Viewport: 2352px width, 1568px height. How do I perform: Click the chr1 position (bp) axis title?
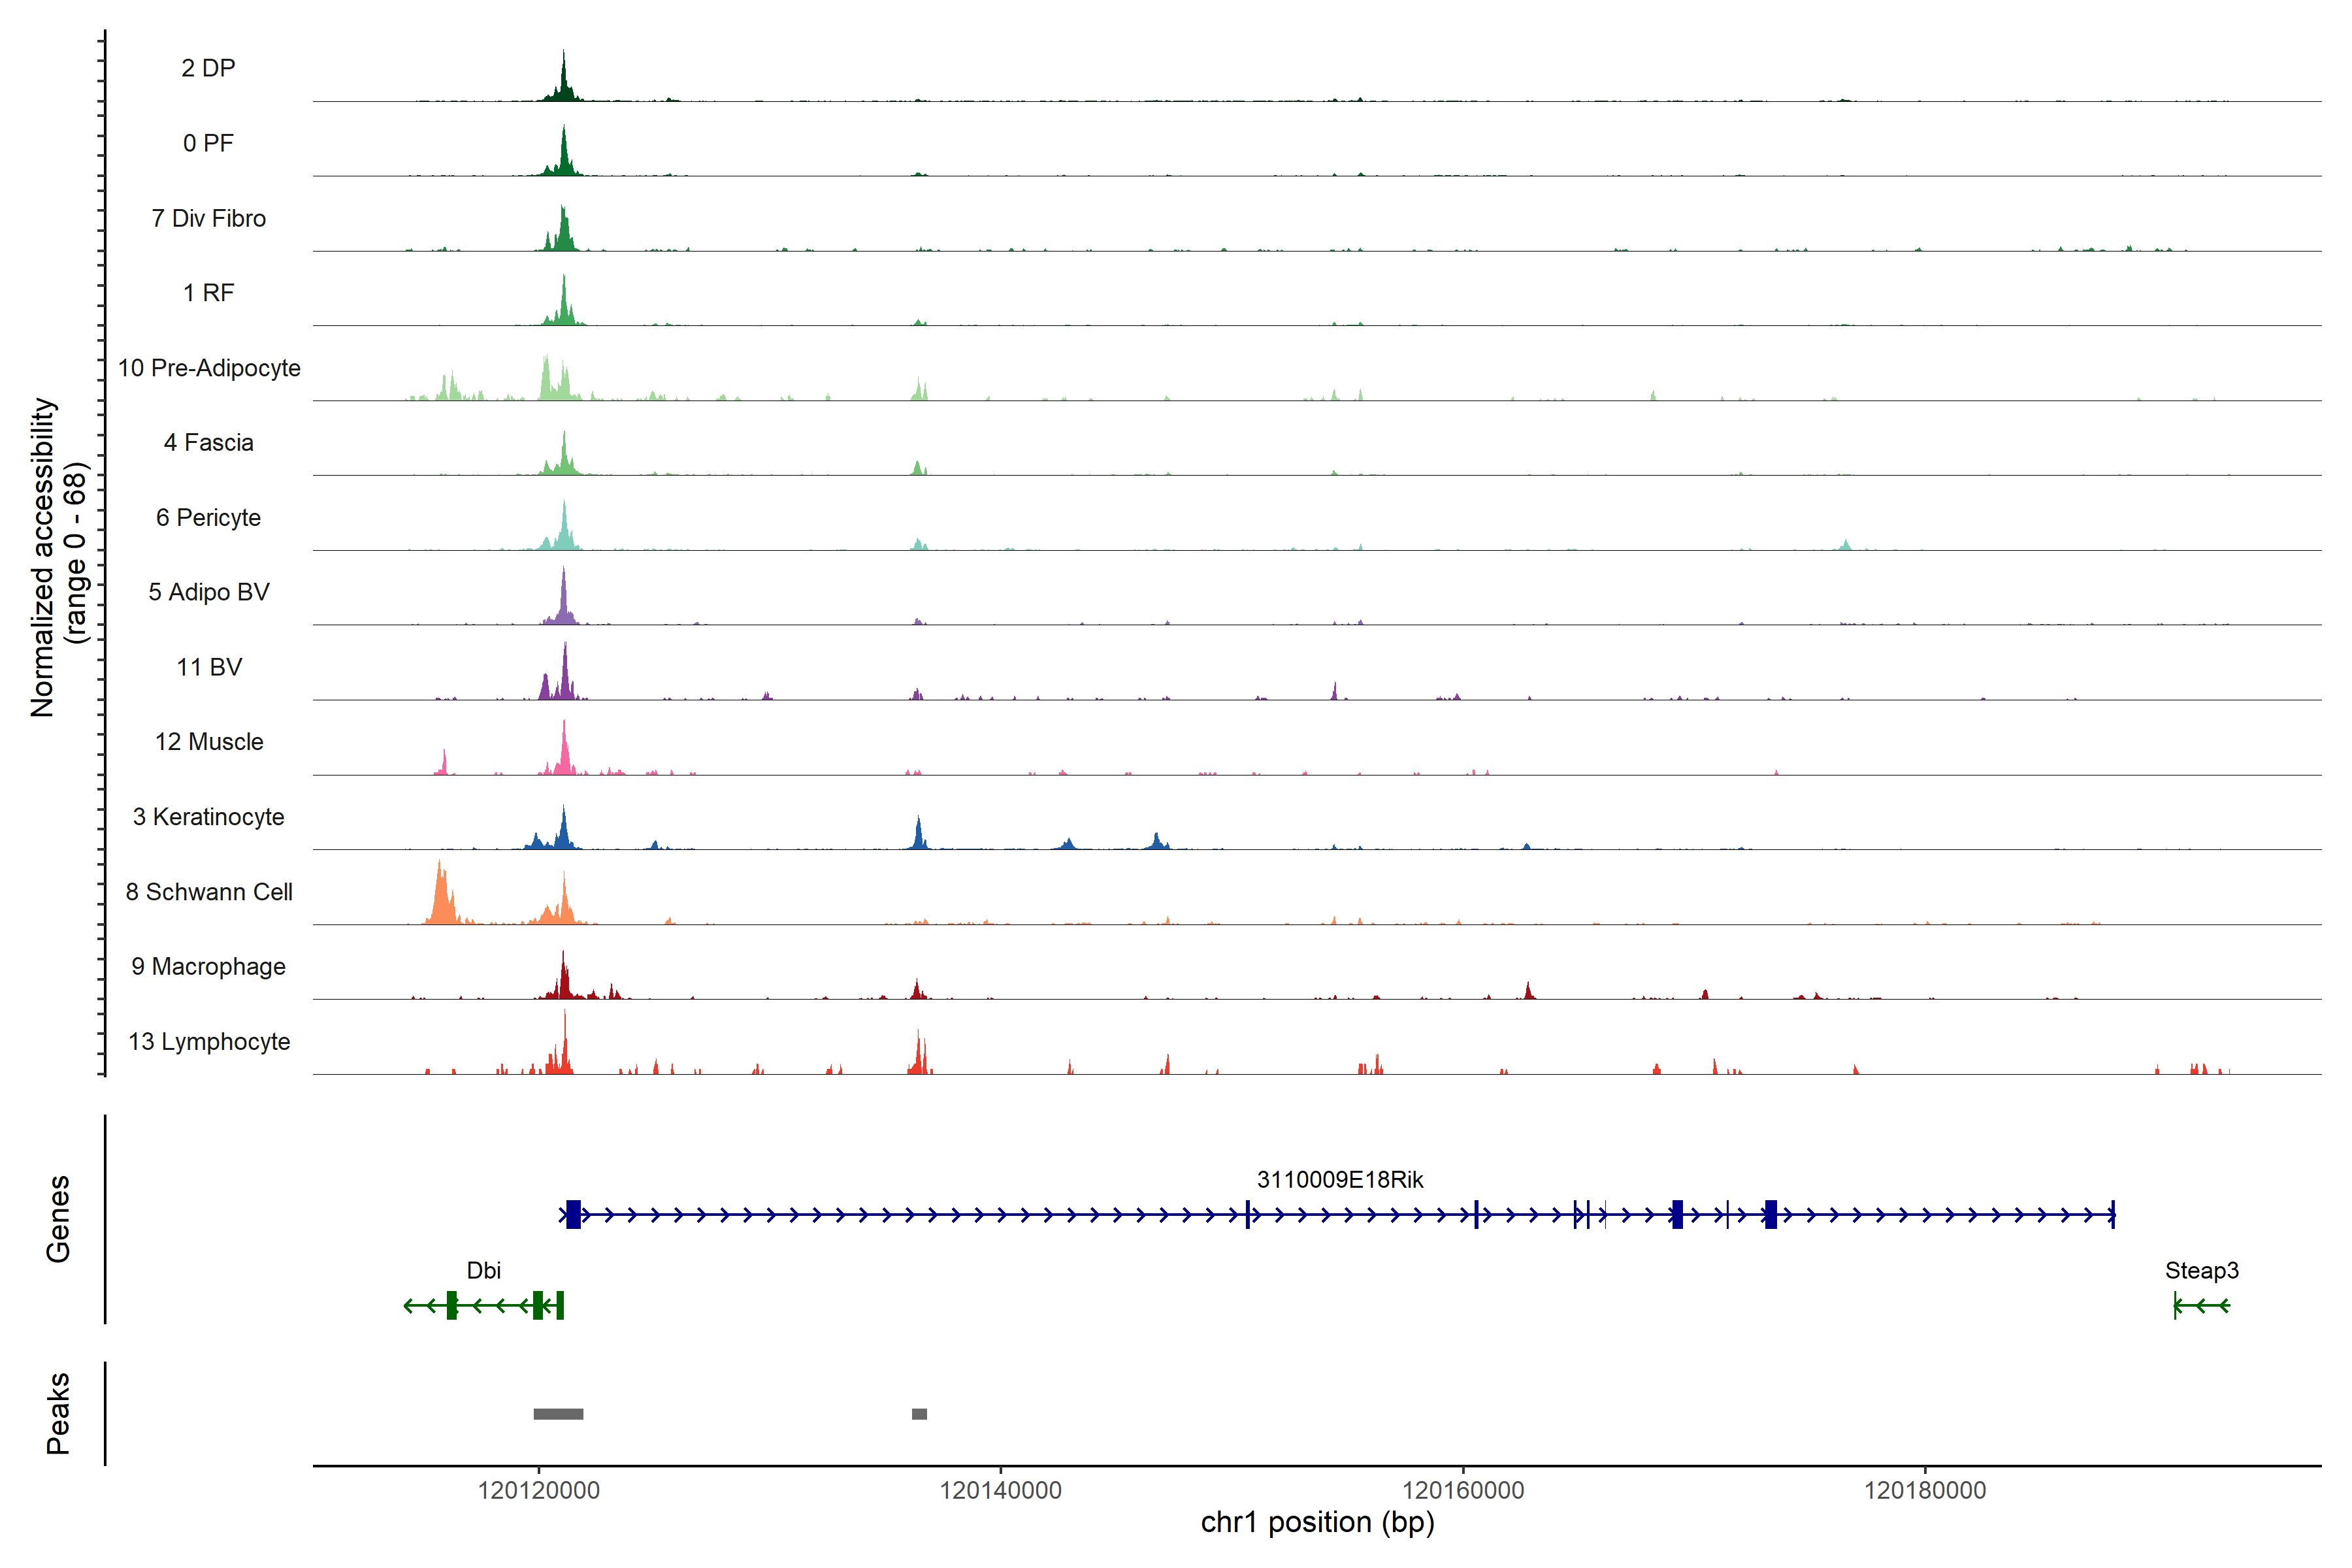pyautogui.click(x=1317, y=1522)
